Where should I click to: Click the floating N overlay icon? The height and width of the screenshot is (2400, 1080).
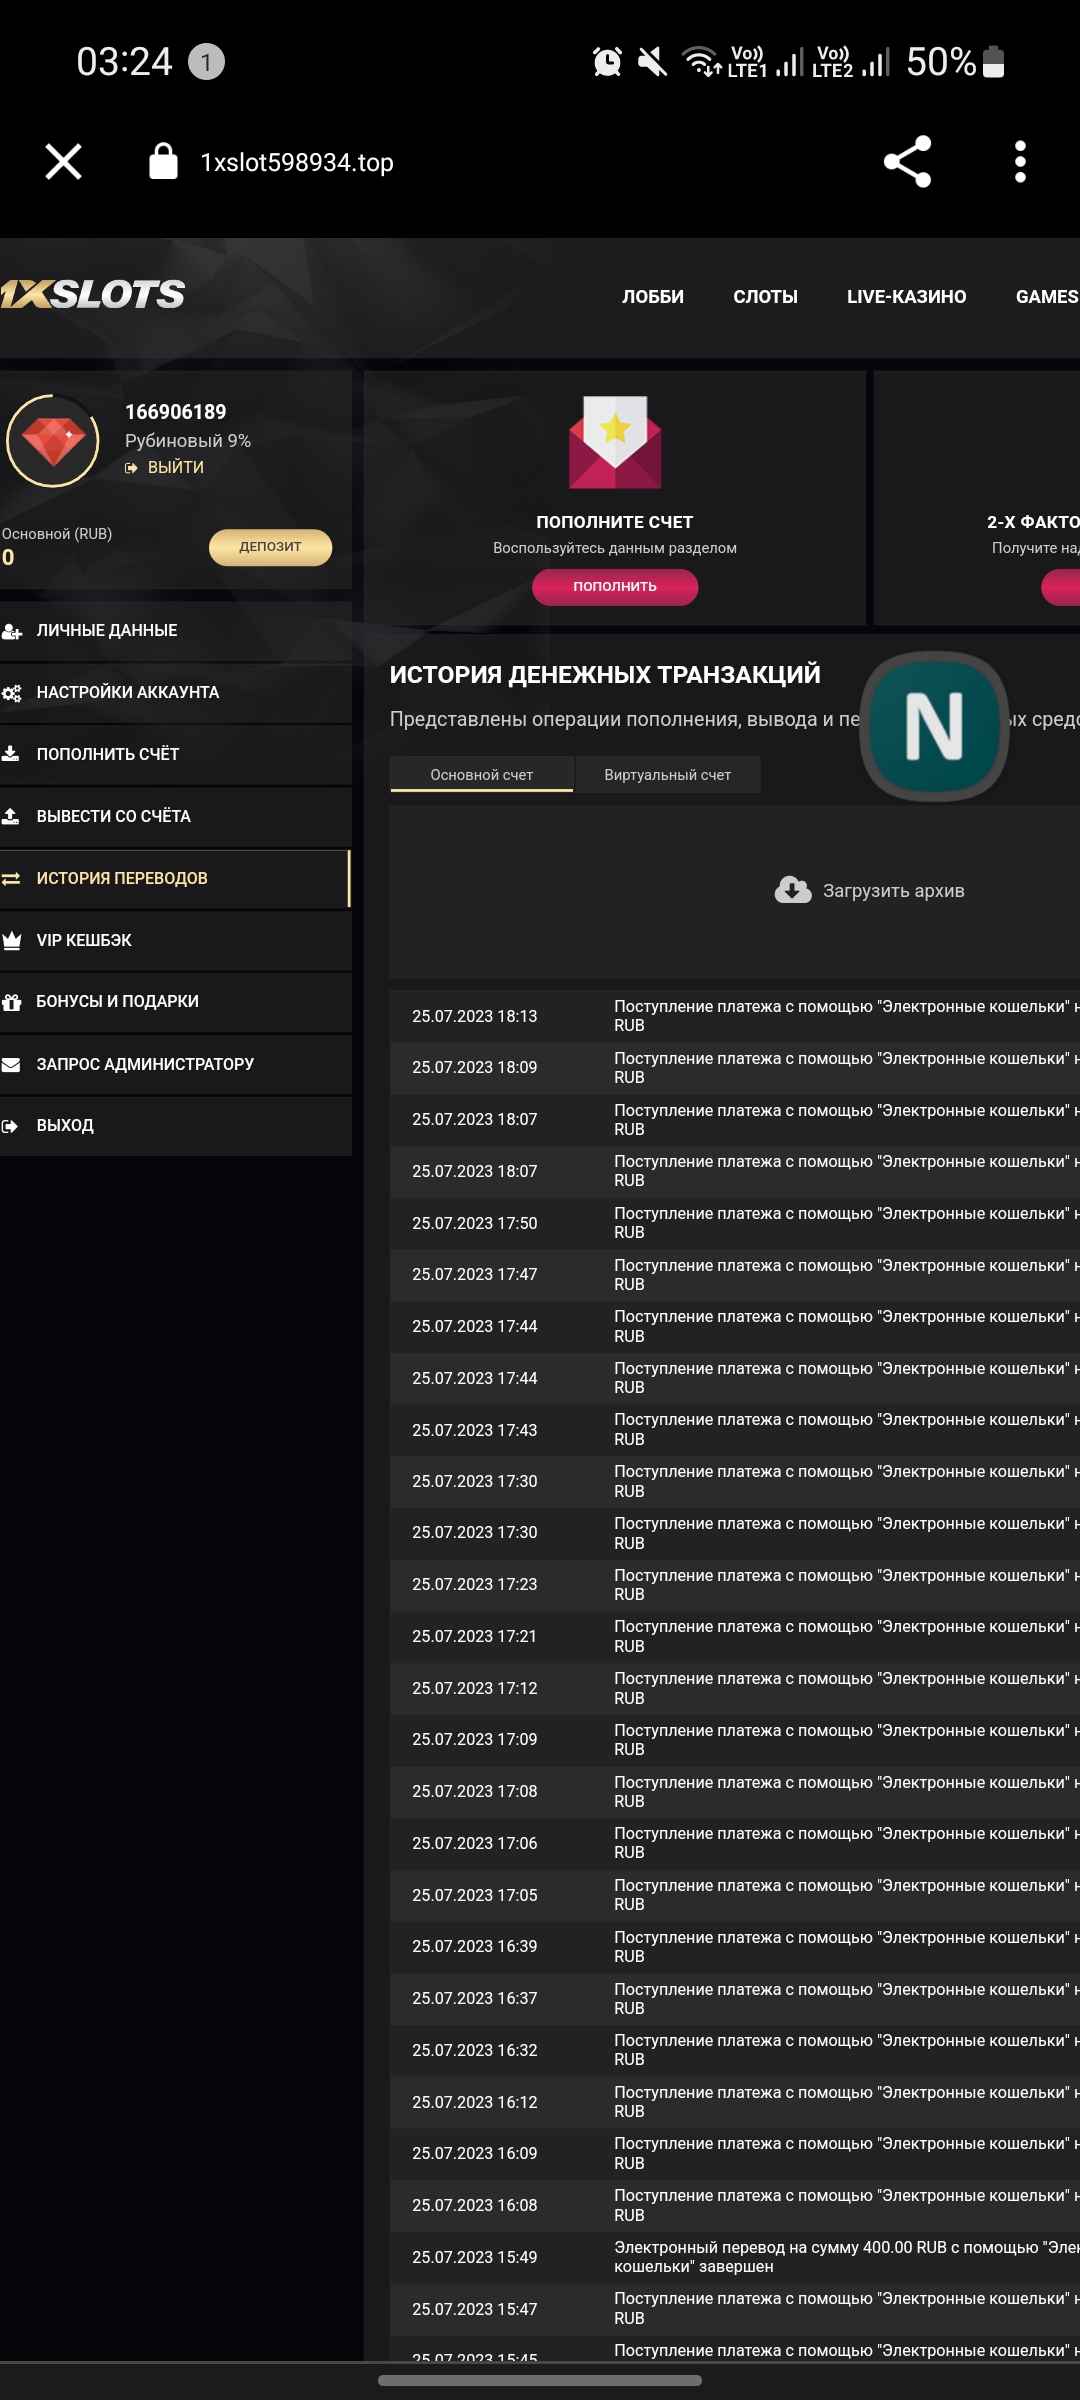934,726
